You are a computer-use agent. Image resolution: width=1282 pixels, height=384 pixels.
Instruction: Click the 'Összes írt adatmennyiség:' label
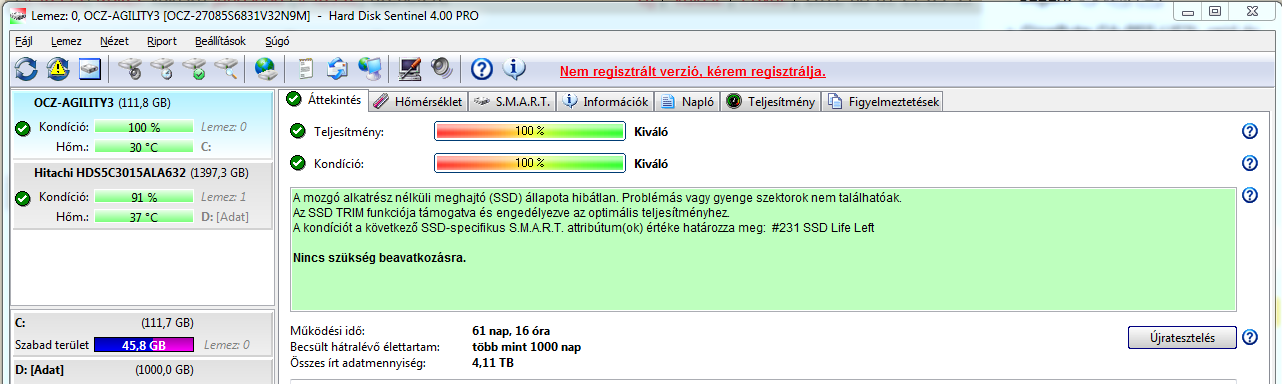pyautogui.click(x=357, y=363)
